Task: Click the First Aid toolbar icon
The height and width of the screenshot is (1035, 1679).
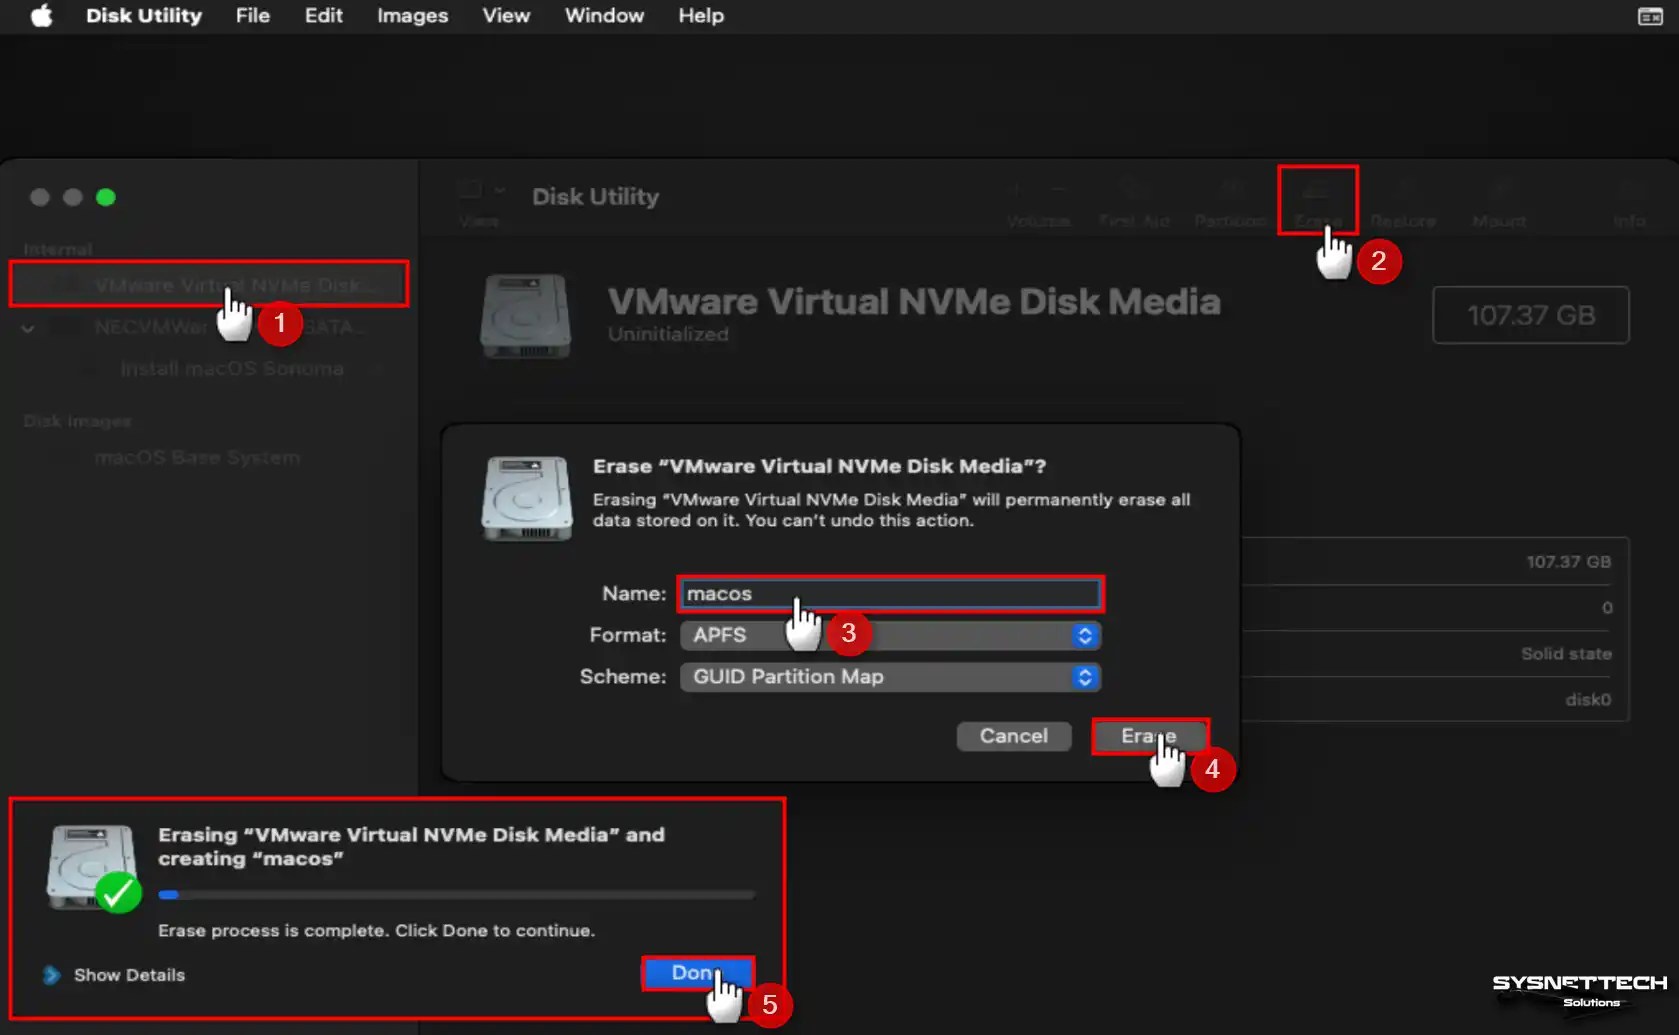Action: [x=1134, y=203]
